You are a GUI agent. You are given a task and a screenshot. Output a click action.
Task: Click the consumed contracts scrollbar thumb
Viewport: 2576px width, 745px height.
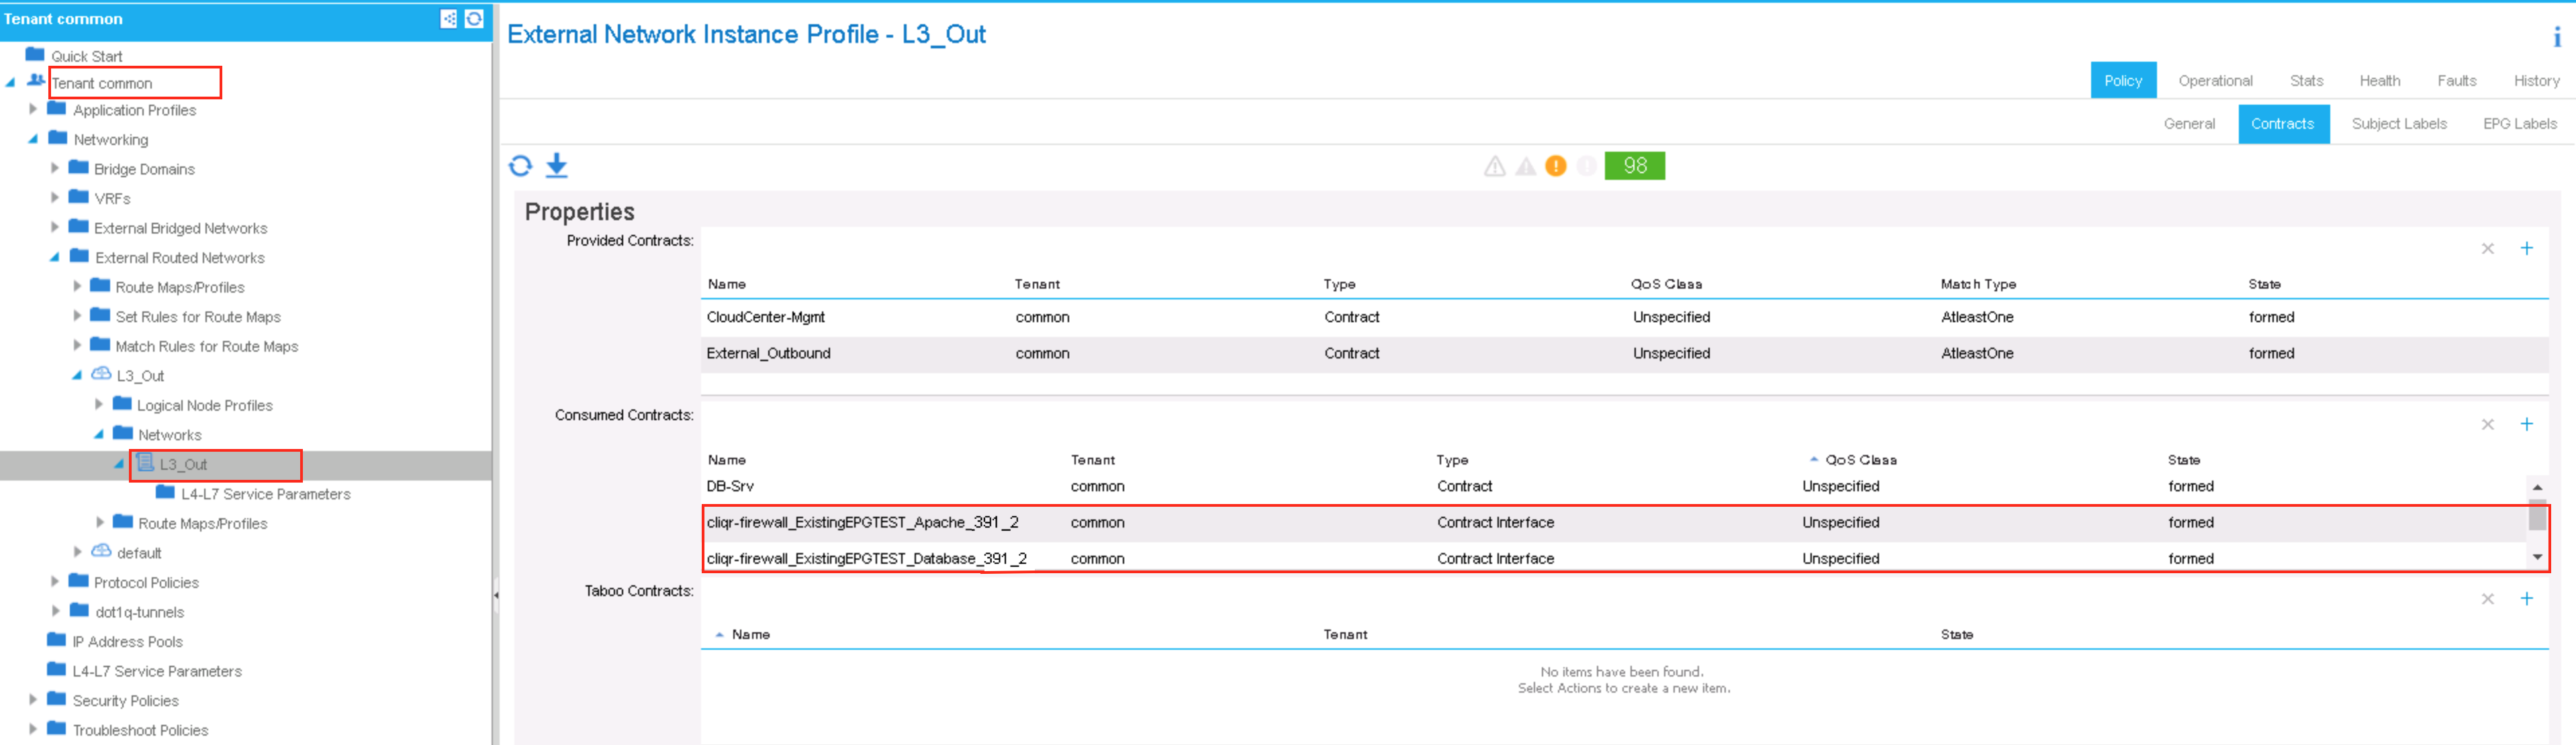pos(2537,514)
